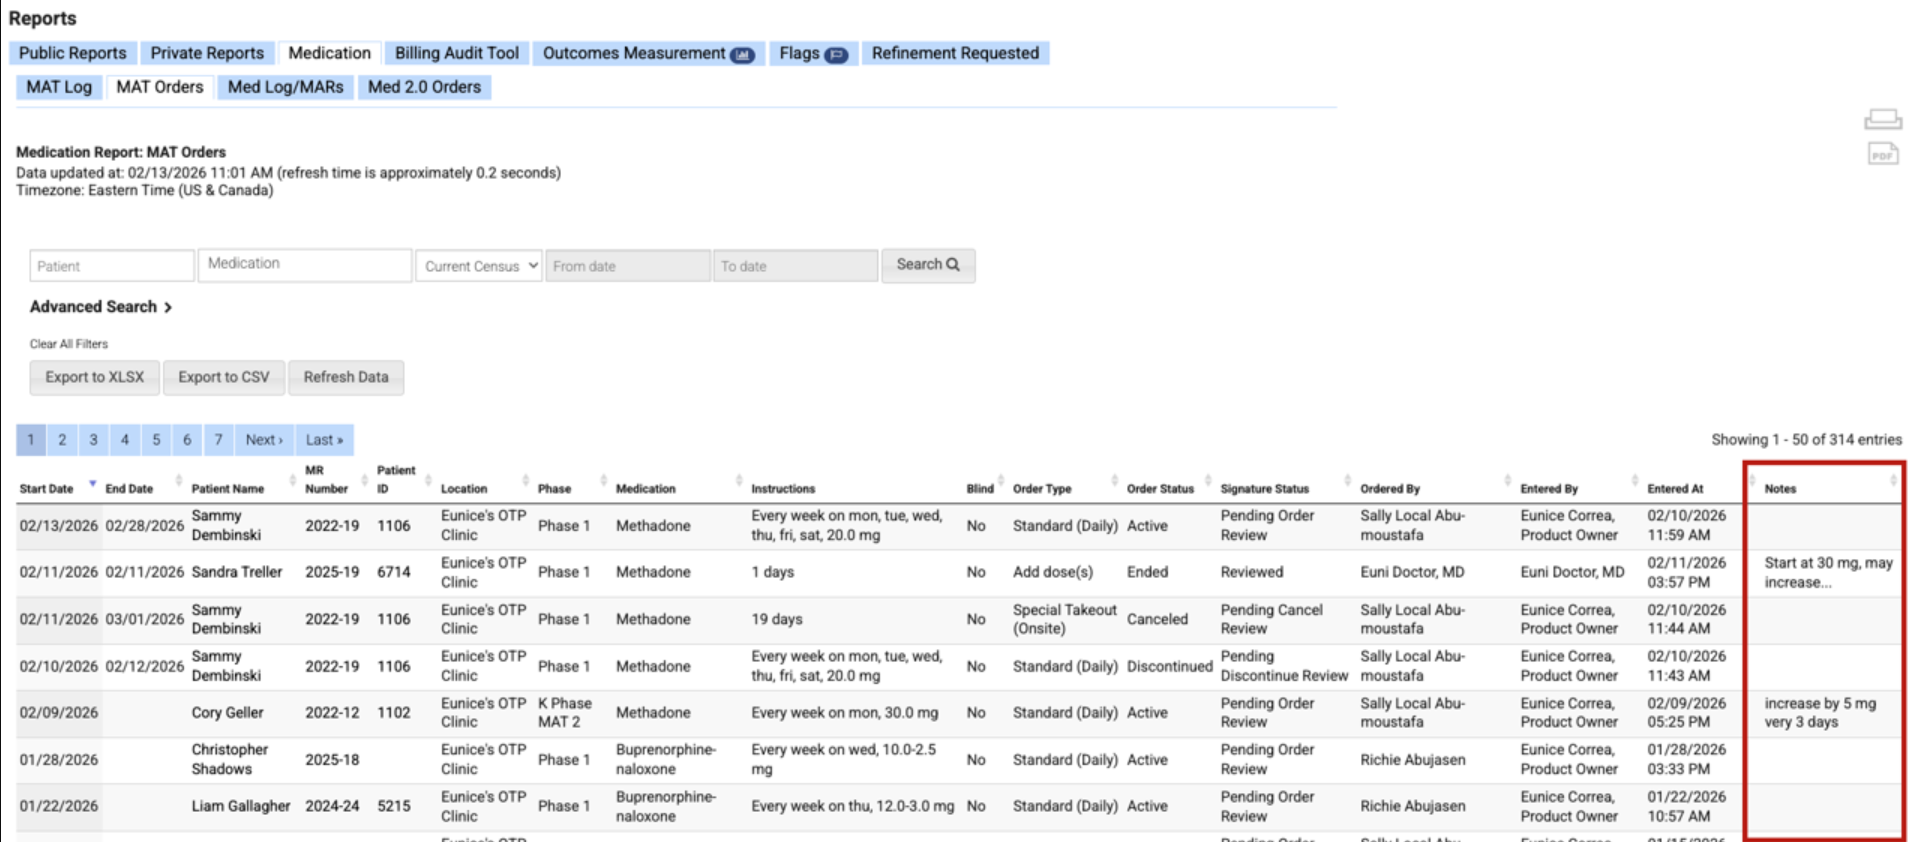Viewport: 1910px width, 842px height.
Task: Click the Flags comment icon
Action: click(x=836, y=55)
